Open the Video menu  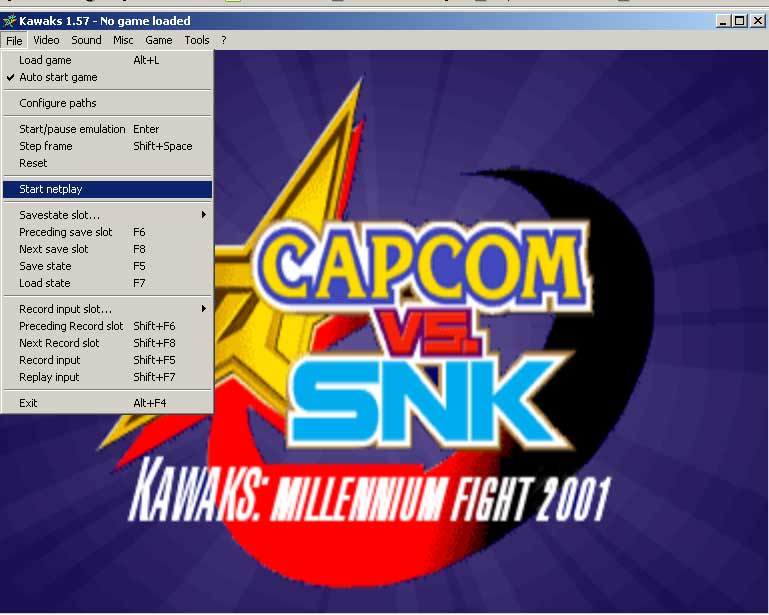point(46,40)
